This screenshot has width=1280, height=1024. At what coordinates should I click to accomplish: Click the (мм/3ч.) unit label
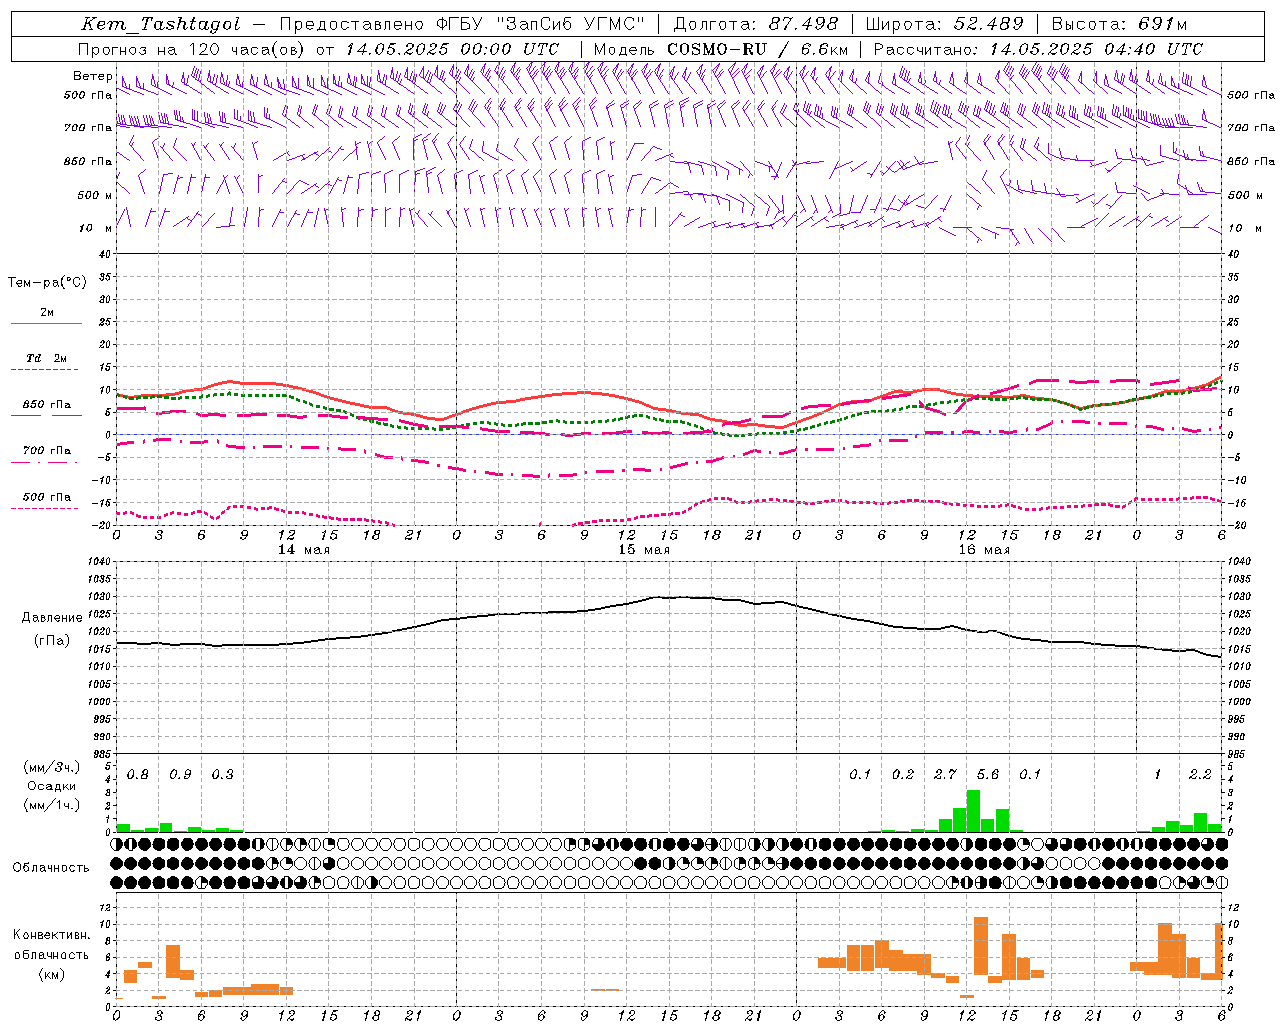(x=51, y=768)
